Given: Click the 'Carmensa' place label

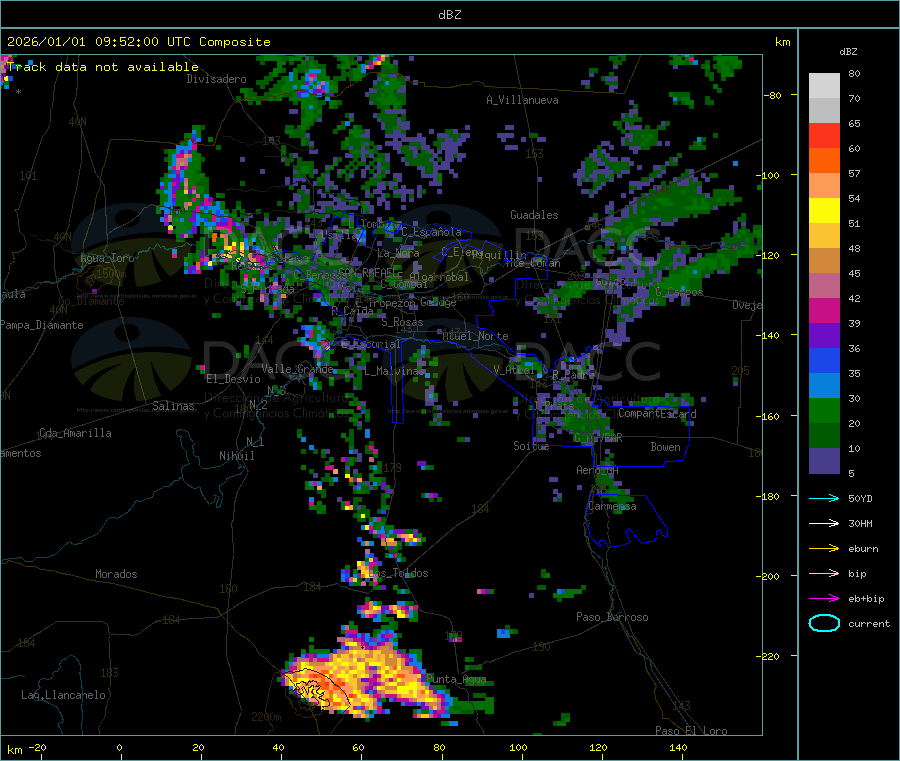Looking at the screenshot, I should point(612,506).
